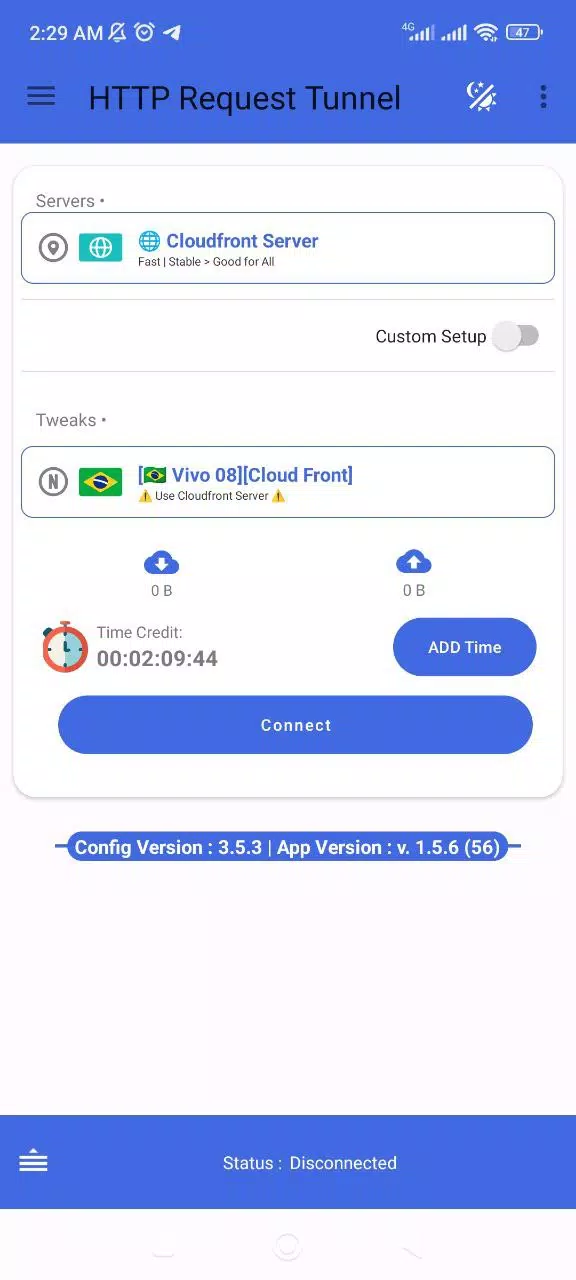Tap the teal globe server icon
The image size is (576, 1280).
(100, 247)
